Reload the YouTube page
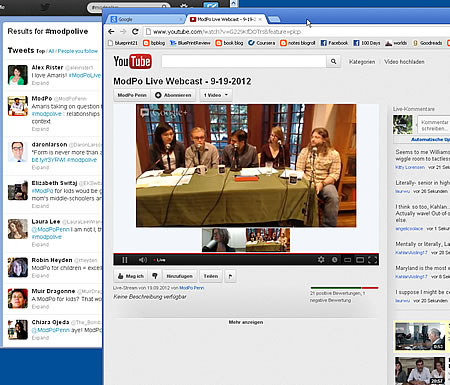Viewport: 450px width, 385px height. point(135,32)
